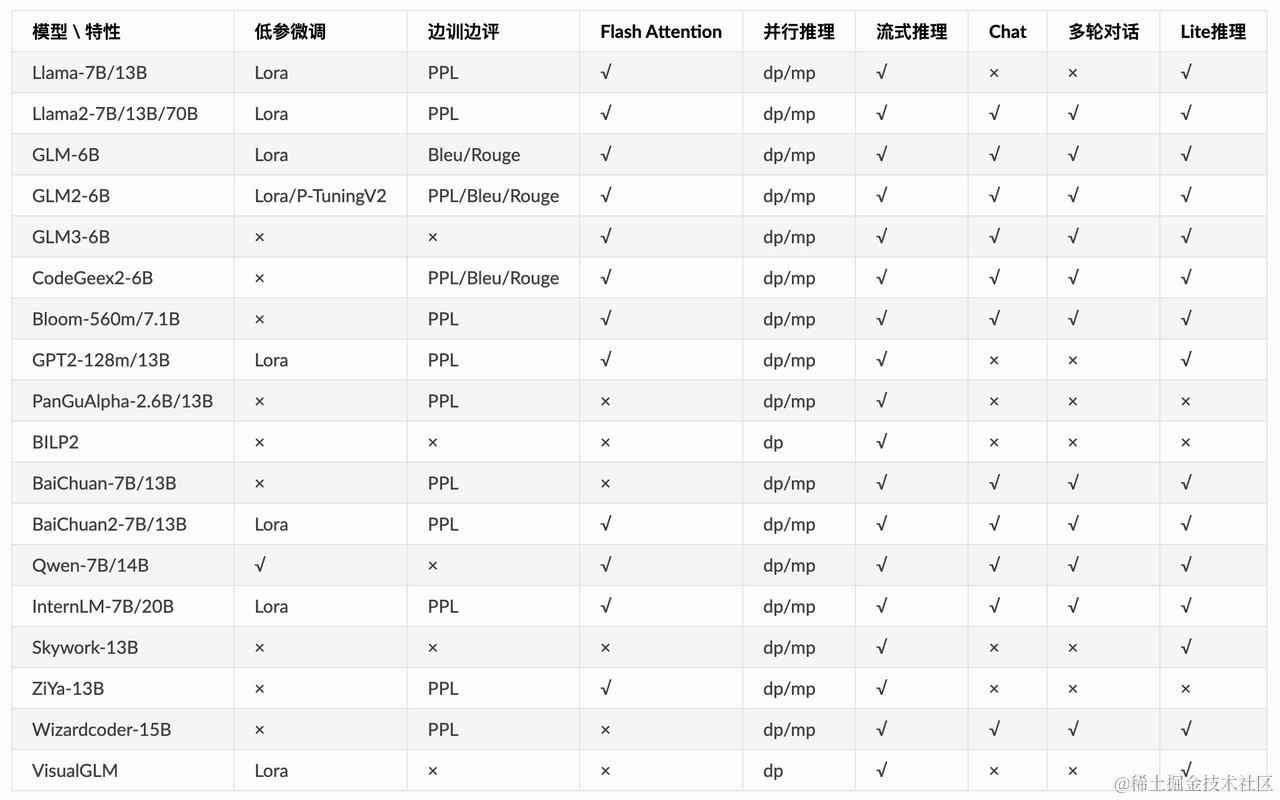
Task: Select the "Flash Attention" column header
Action: pyautogui.click(x=661, y=32)
